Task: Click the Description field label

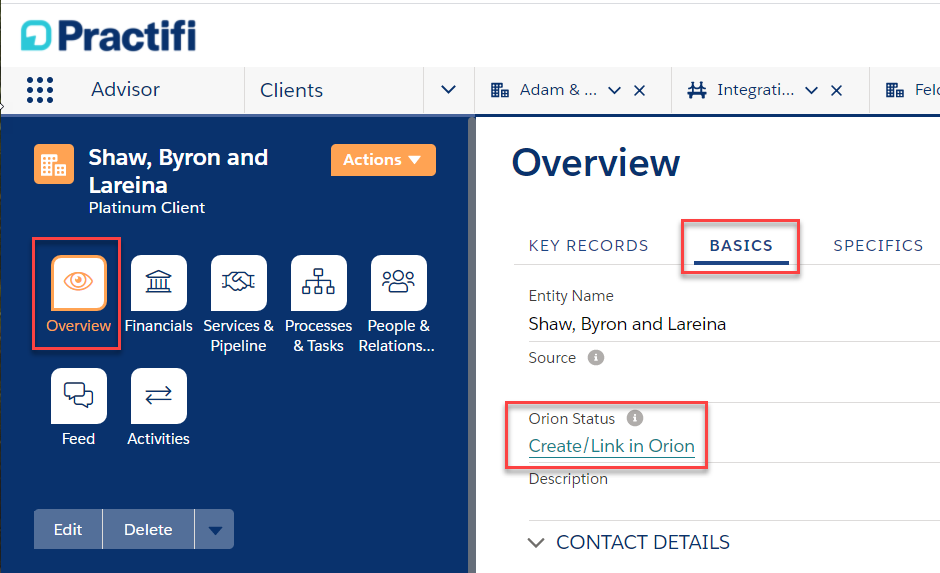Action: tap(568, 479)
